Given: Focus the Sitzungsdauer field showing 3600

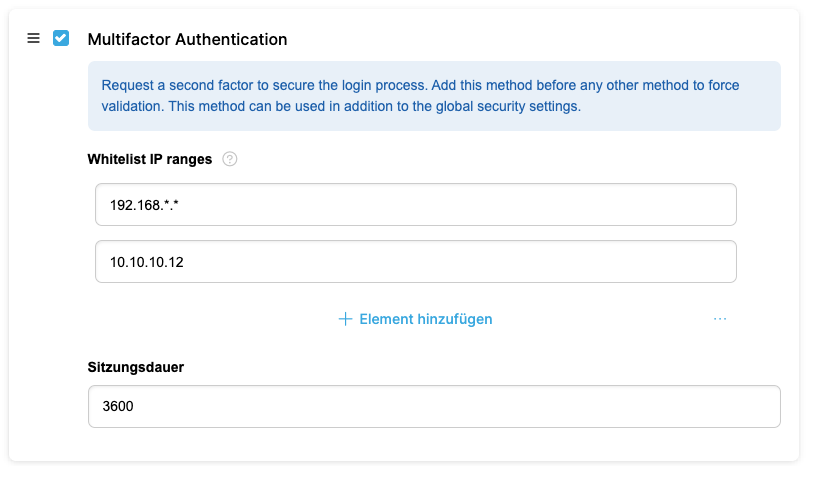Looking at the screenshot, I should point(434,407).
